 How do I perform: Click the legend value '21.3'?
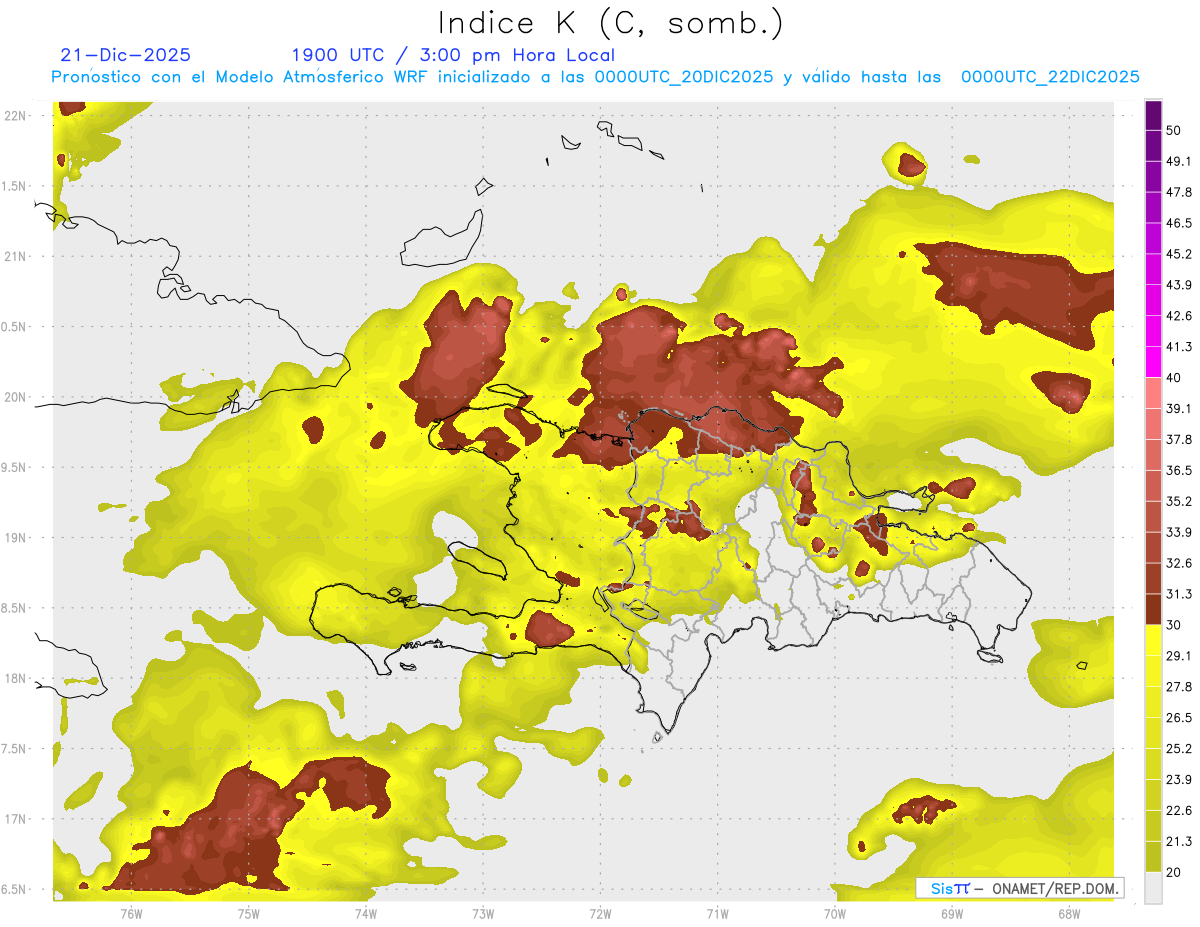[1179, 841]
